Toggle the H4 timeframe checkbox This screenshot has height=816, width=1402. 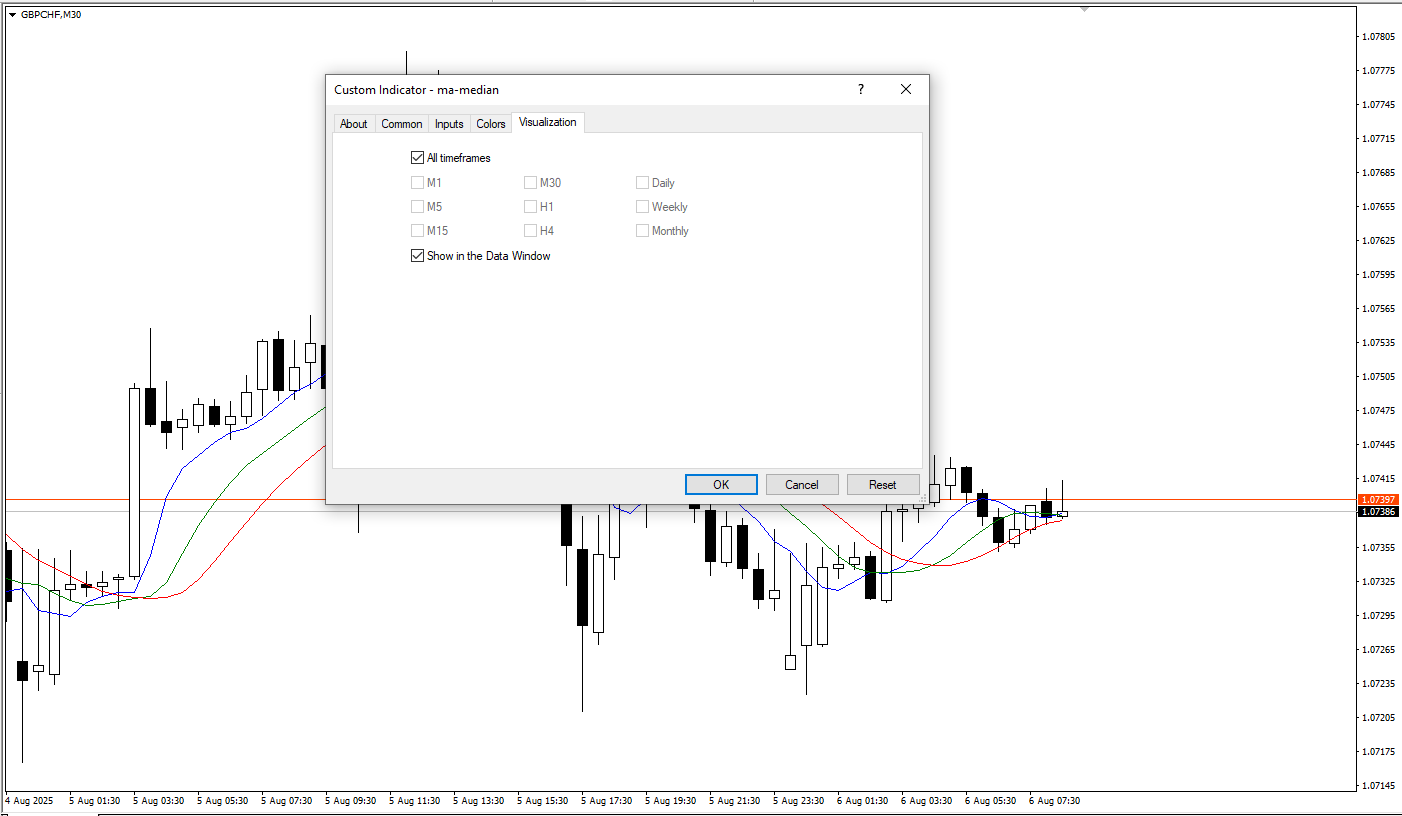pyautogui.click(x=530, y=230)
